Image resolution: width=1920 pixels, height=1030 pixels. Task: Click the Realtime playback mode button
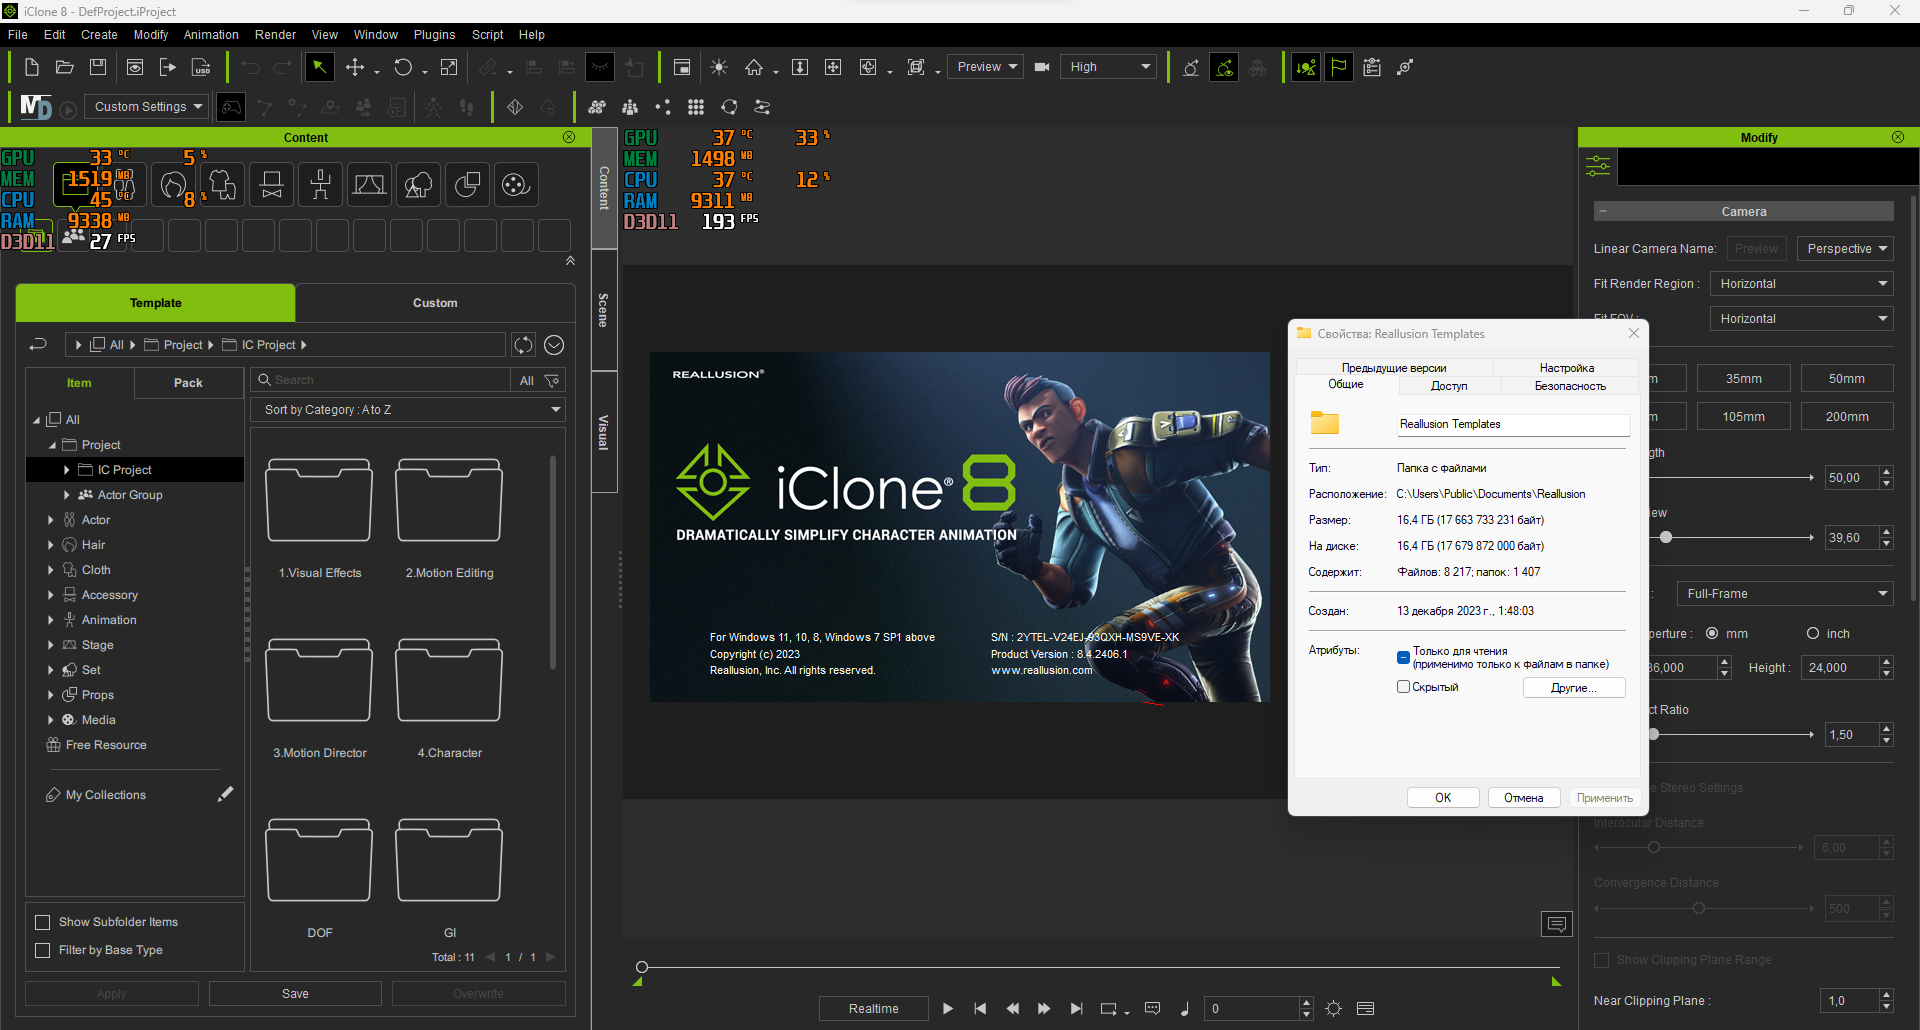point(873,1008)
